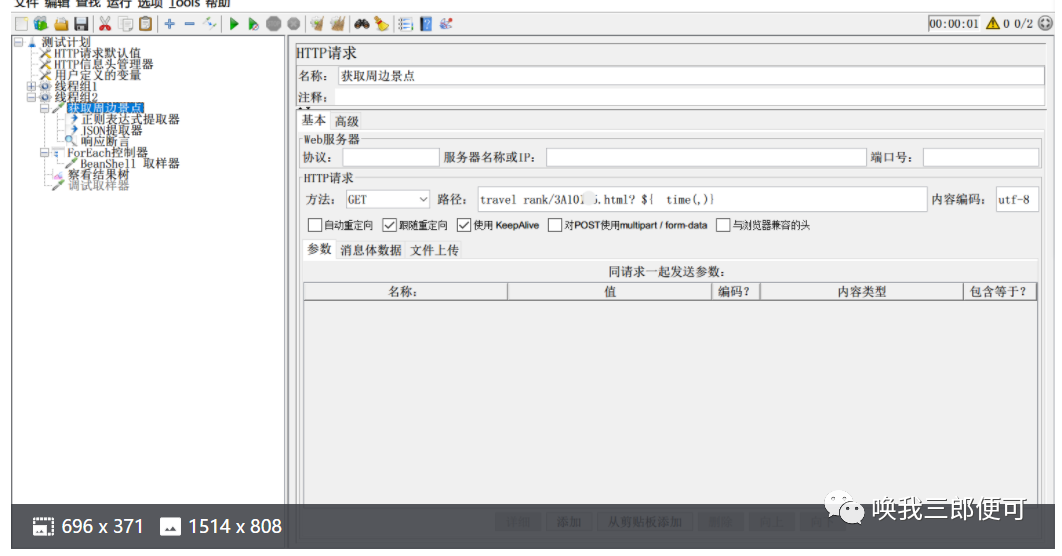Cut the selected element with scissors icon

[105, 24]
